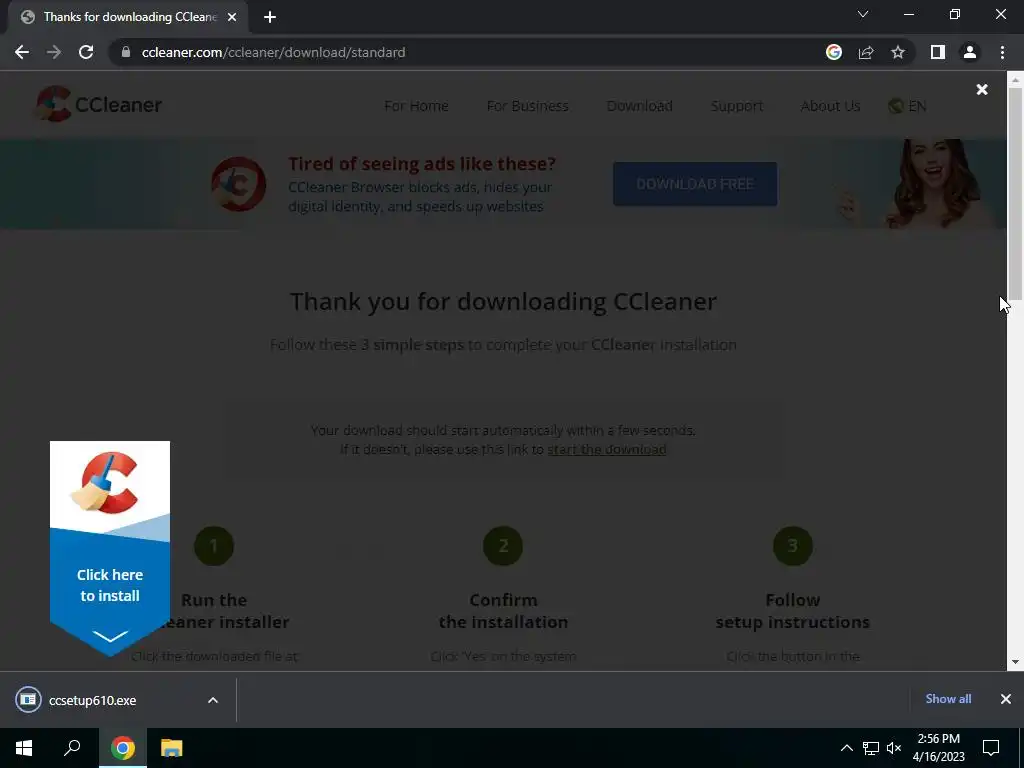Open a new tab with plus button
The image size is (1024, 768).
(x=270, y=17)
